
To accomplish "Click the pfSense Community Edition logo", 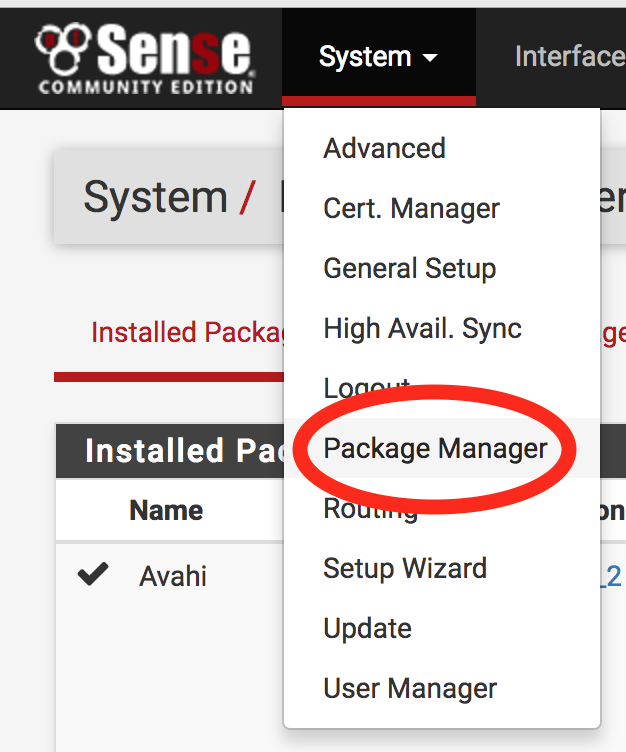I will coord(145,58).
